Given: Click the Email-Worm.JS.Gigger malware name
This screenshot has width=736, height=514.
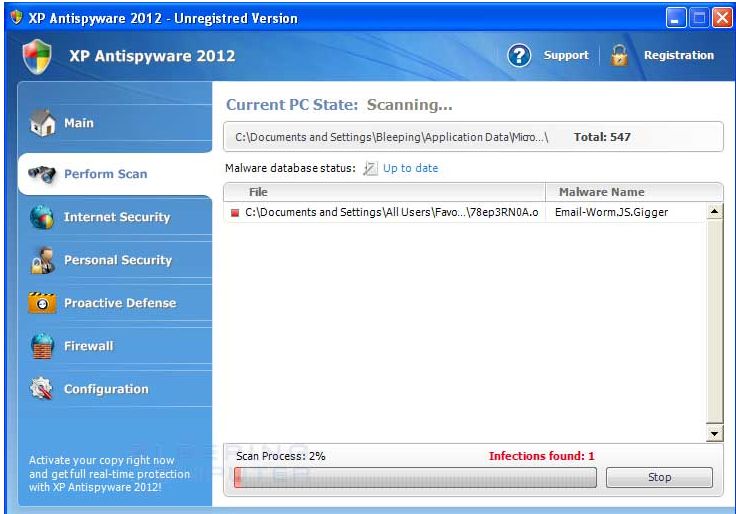Looking at the screenshot, I should (611, 212).
